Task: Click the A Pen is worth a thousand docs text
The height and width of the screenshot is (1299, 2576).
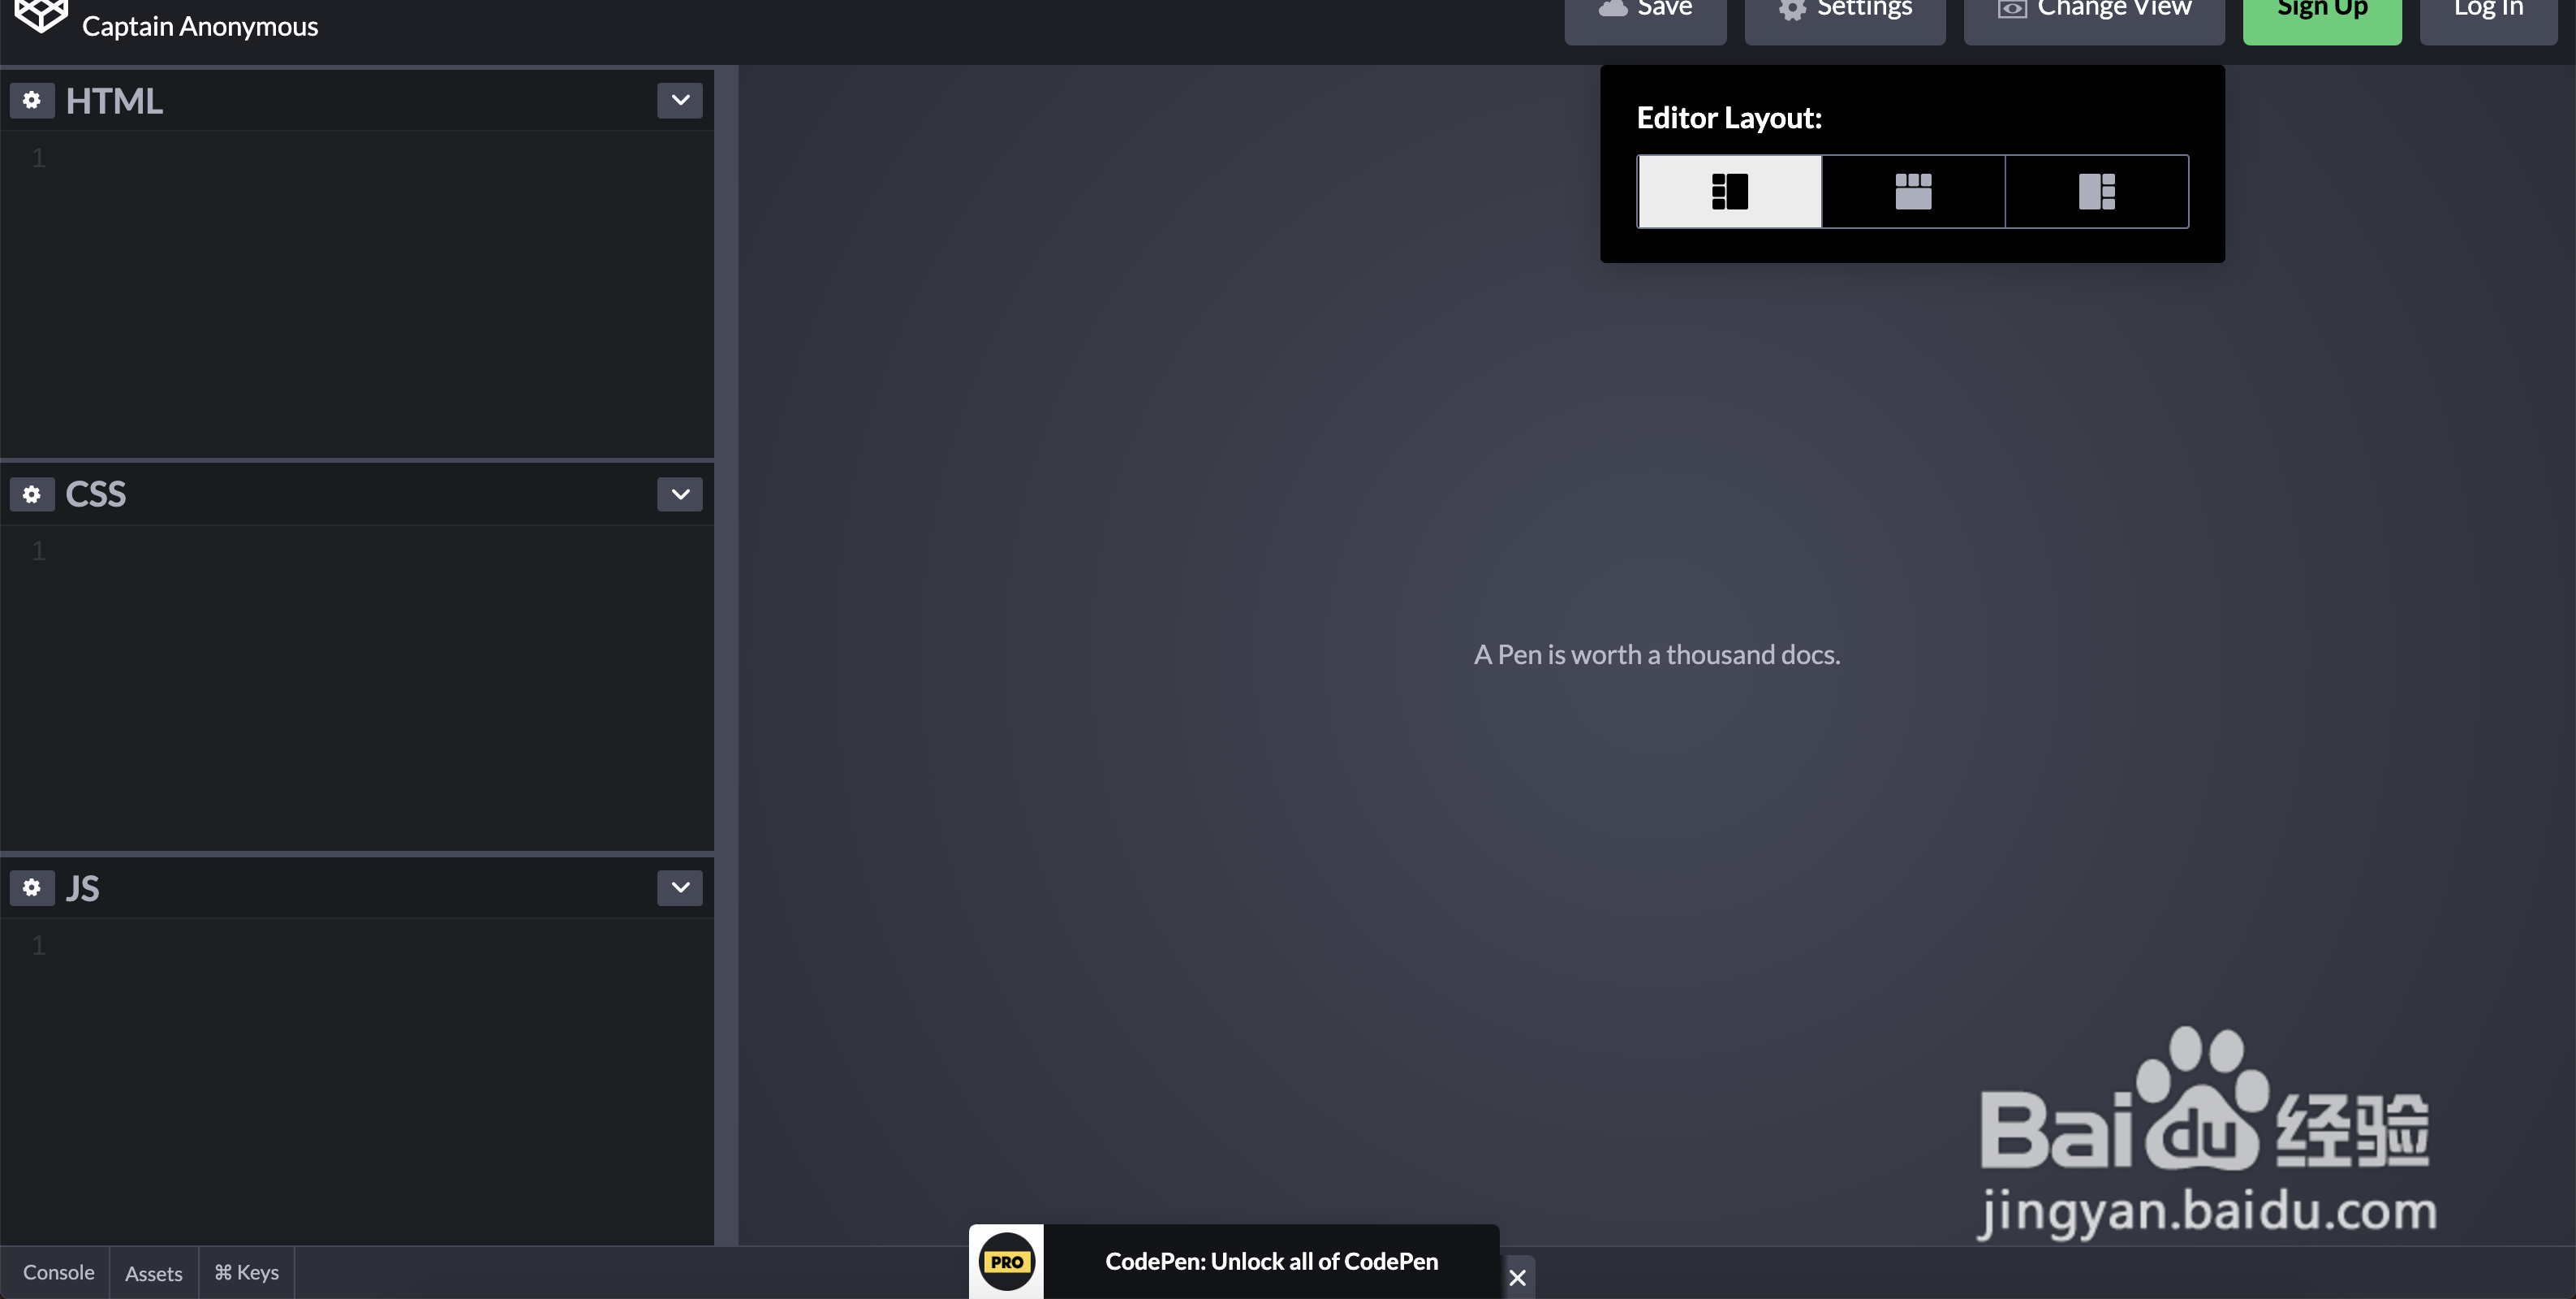Action: [x=1657, y=654]
